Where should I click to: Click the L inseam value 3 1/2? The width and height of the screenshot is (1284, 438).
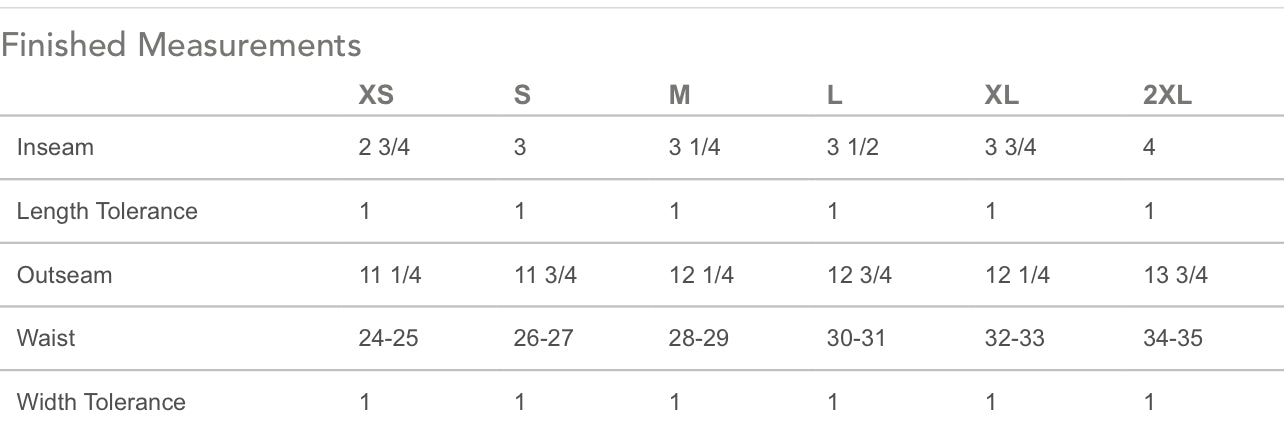pyautogui.click(x=853, y=147)
